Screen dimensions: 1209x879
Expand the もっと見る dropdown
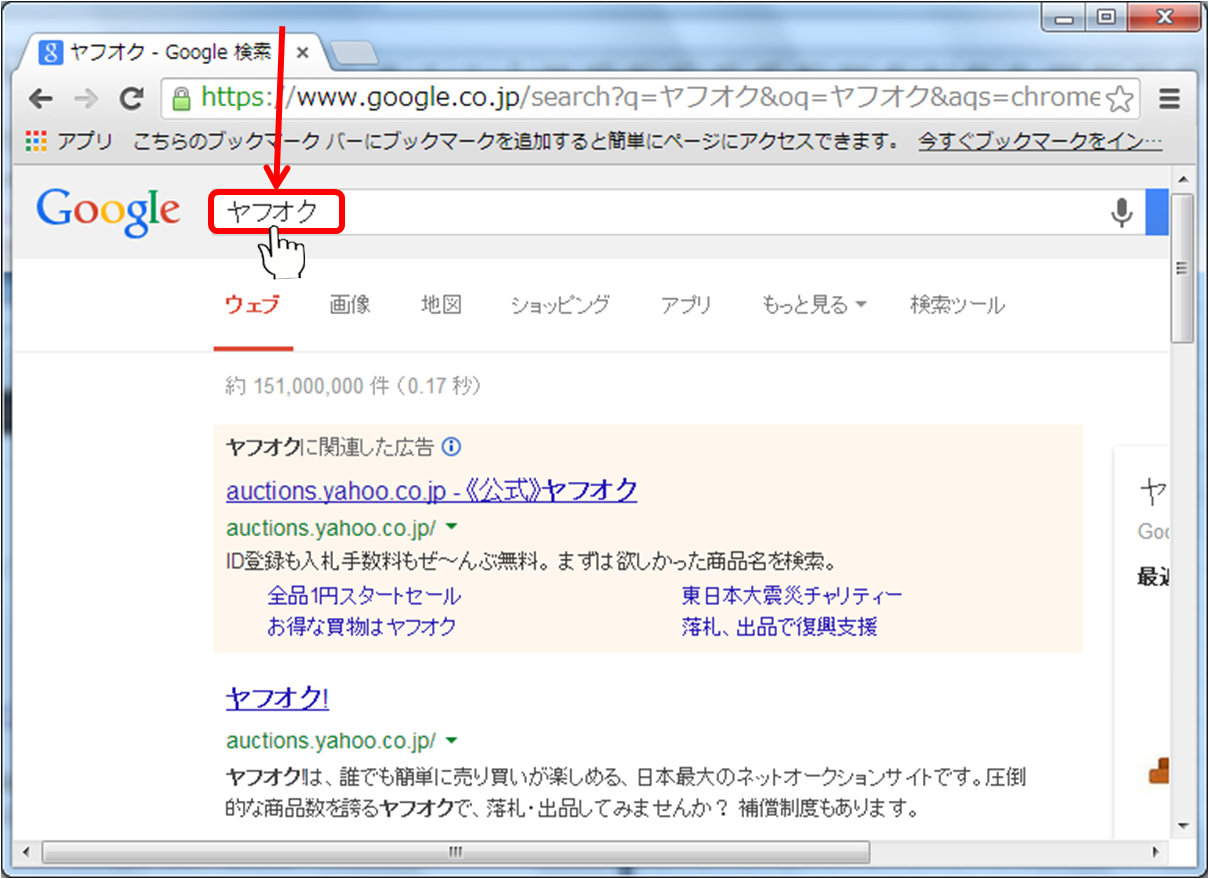(813, 305)
